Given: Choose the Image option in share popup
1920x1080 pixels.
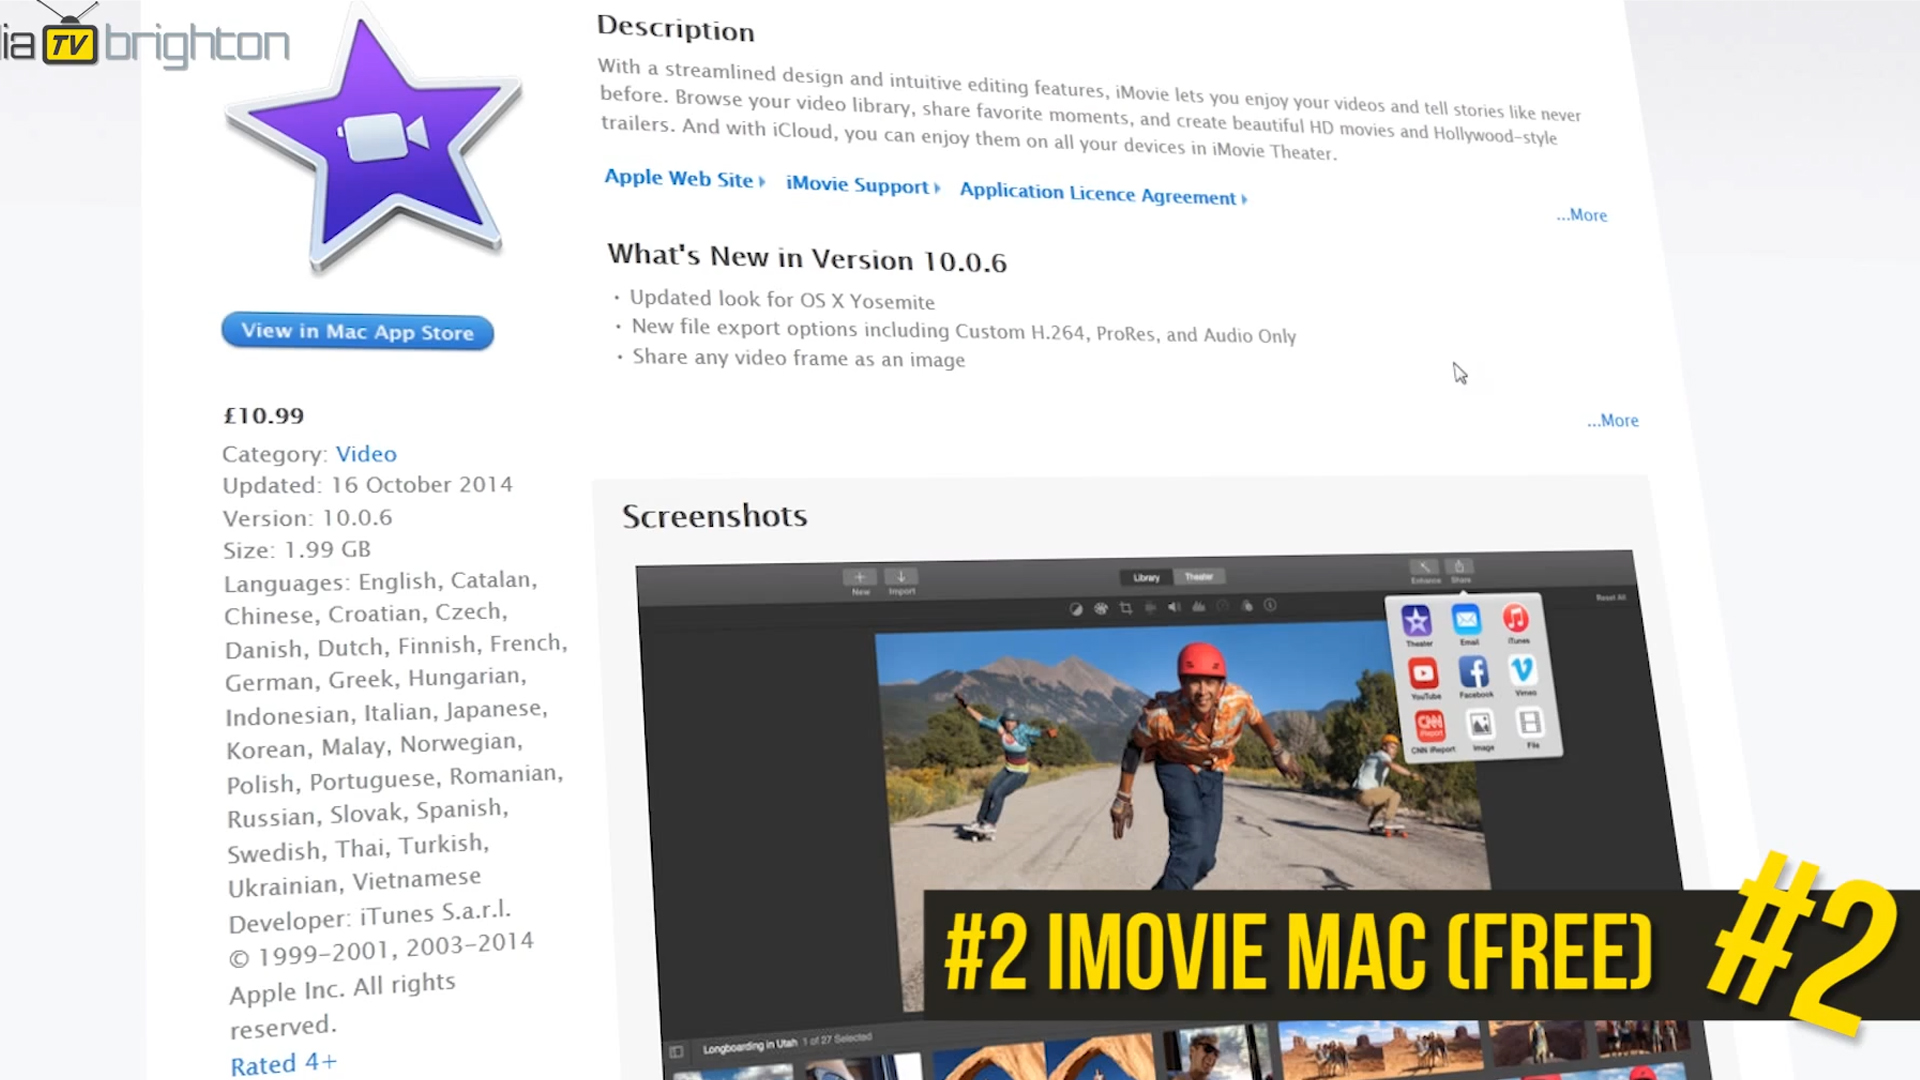Looking at the screenshot, I should click(x=1481, y=728).
